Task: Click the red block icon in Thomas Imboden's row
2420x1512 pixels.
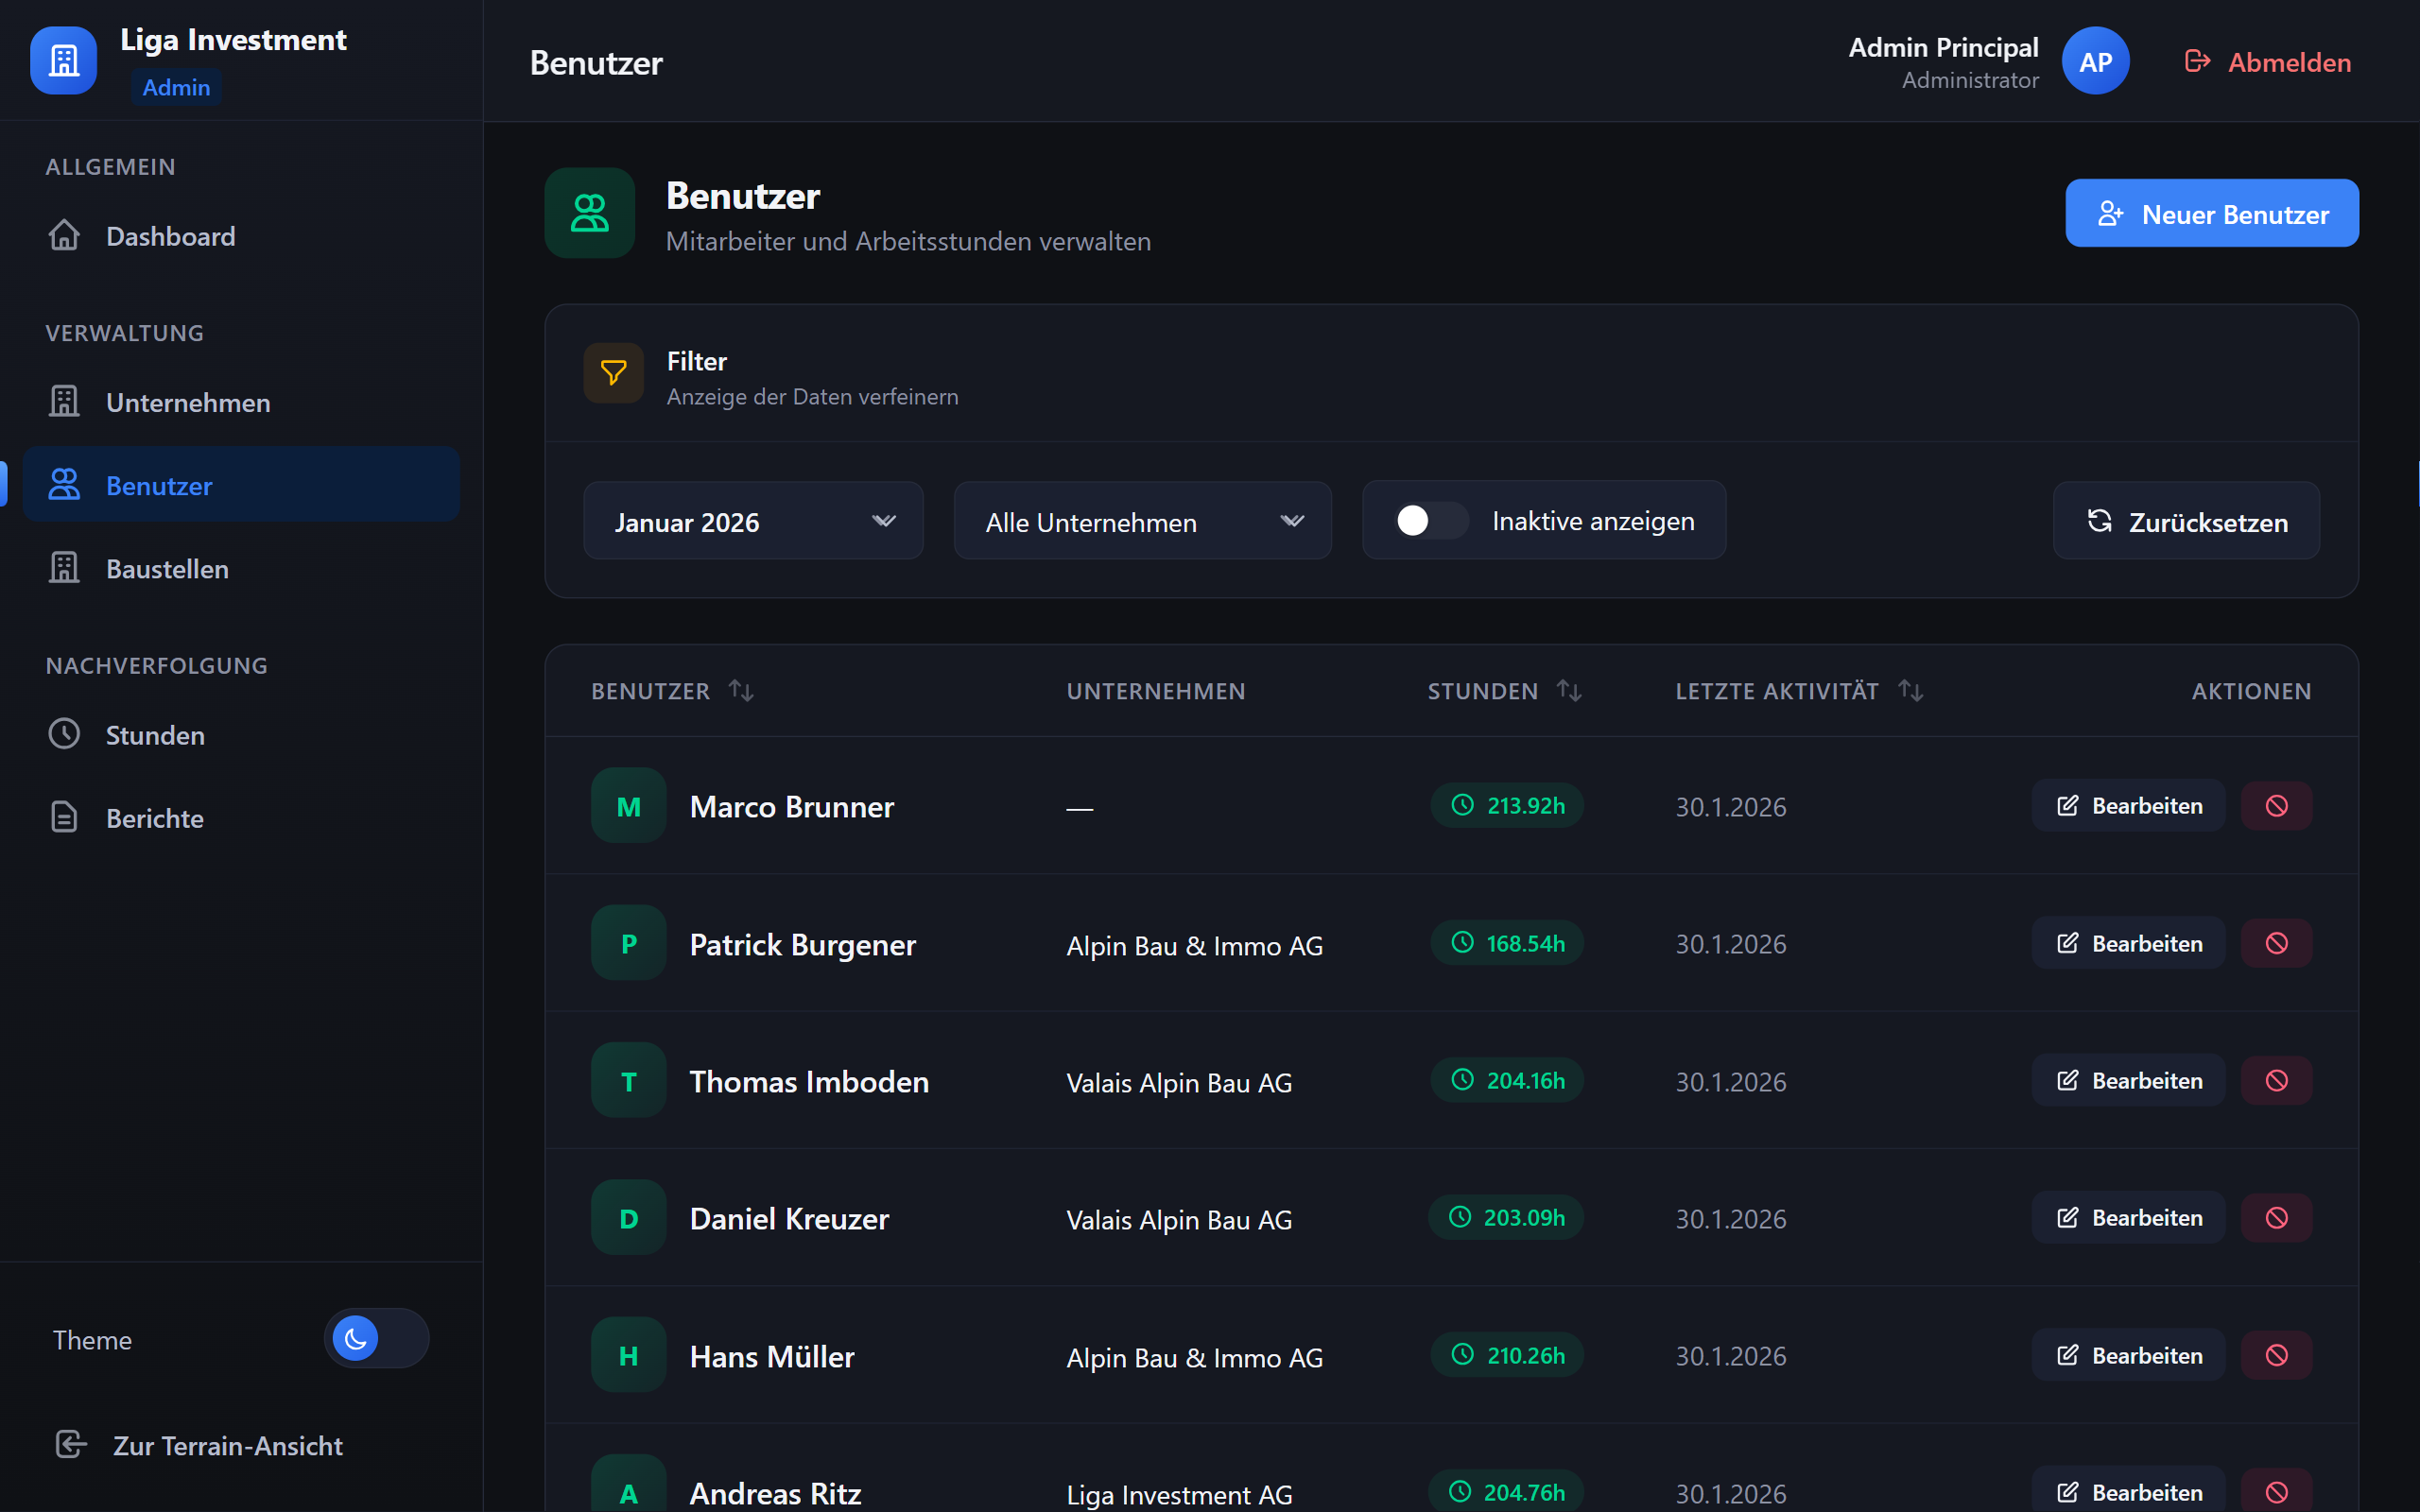Action: [x=2276, y=1081]
